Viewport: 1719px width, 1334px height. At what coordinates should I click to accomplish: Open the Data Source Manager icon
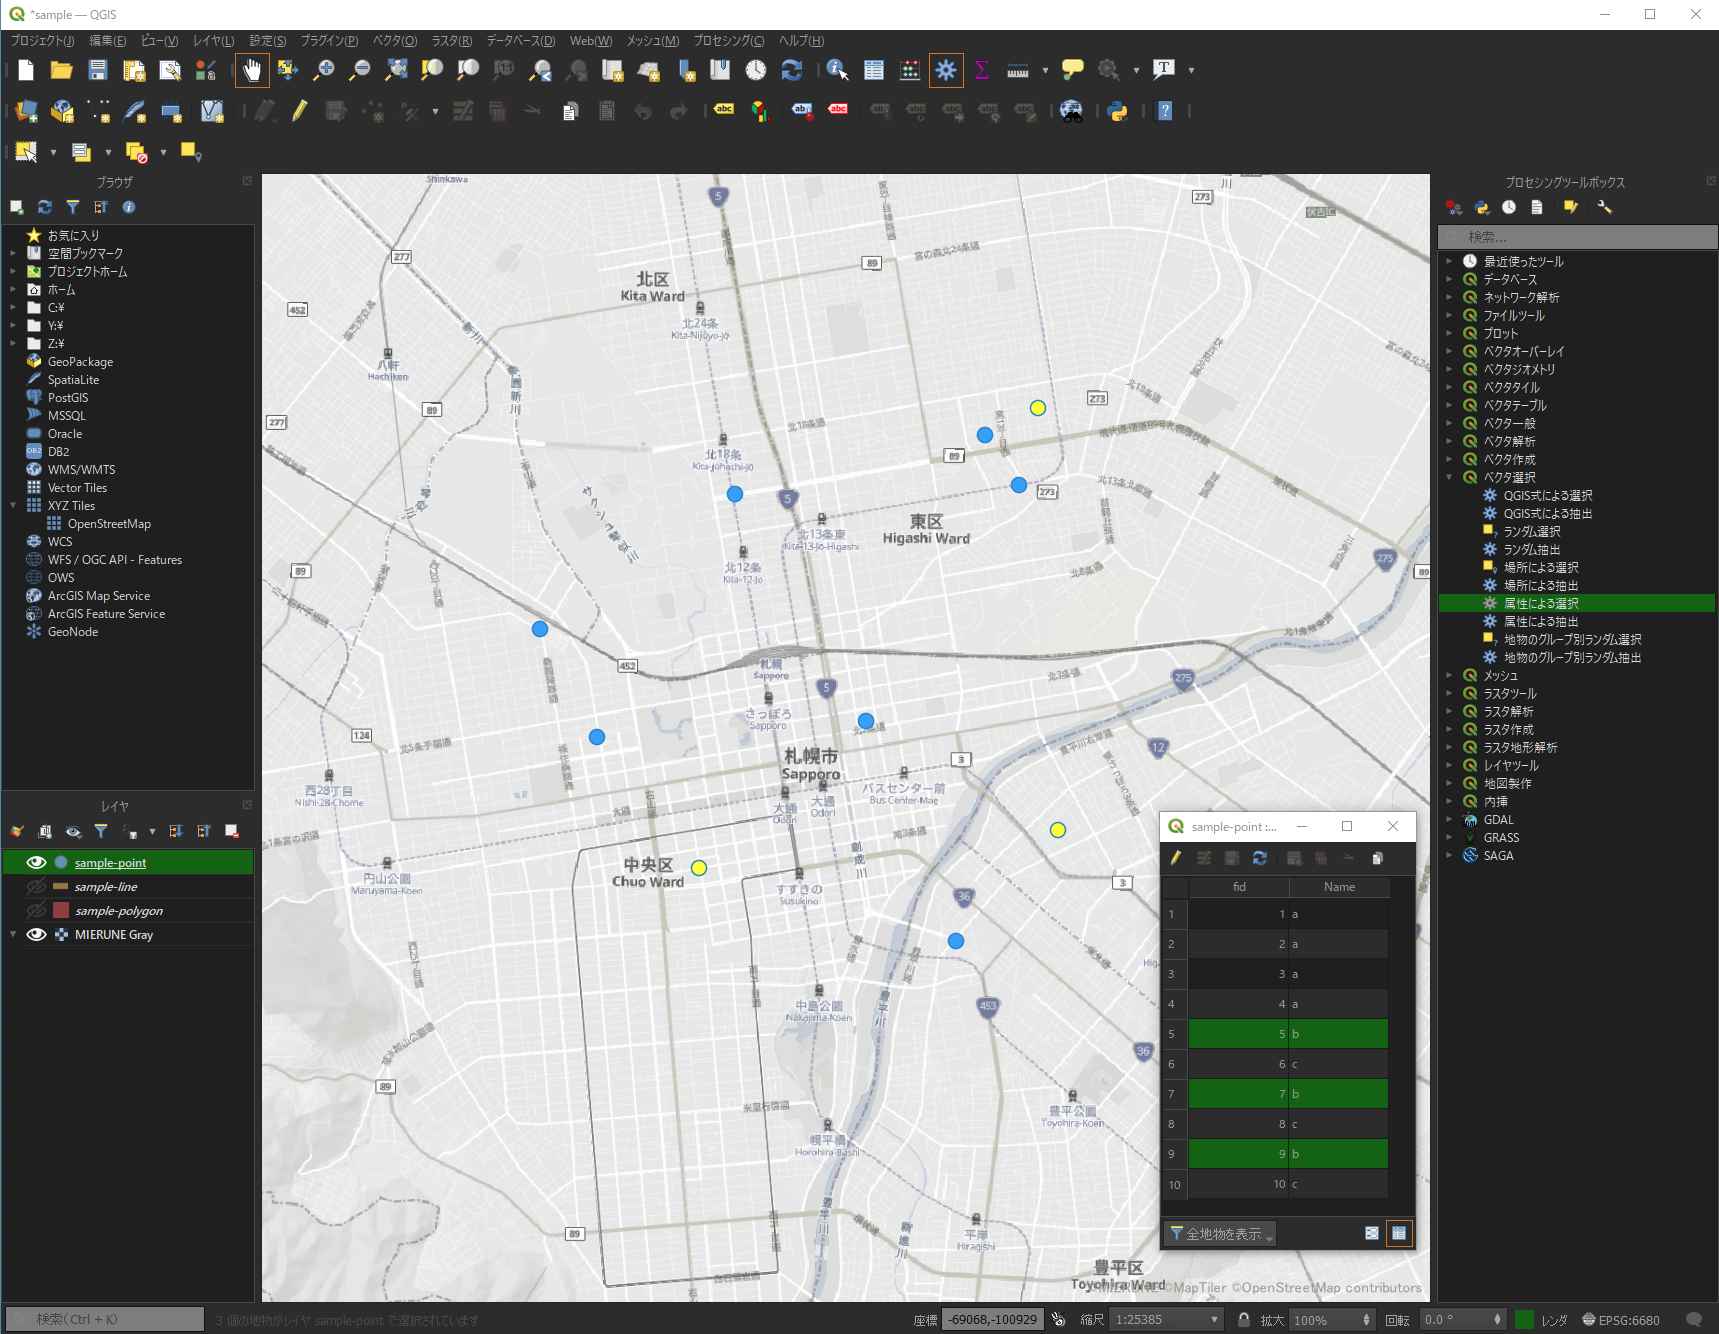click(x=26, y=111)
